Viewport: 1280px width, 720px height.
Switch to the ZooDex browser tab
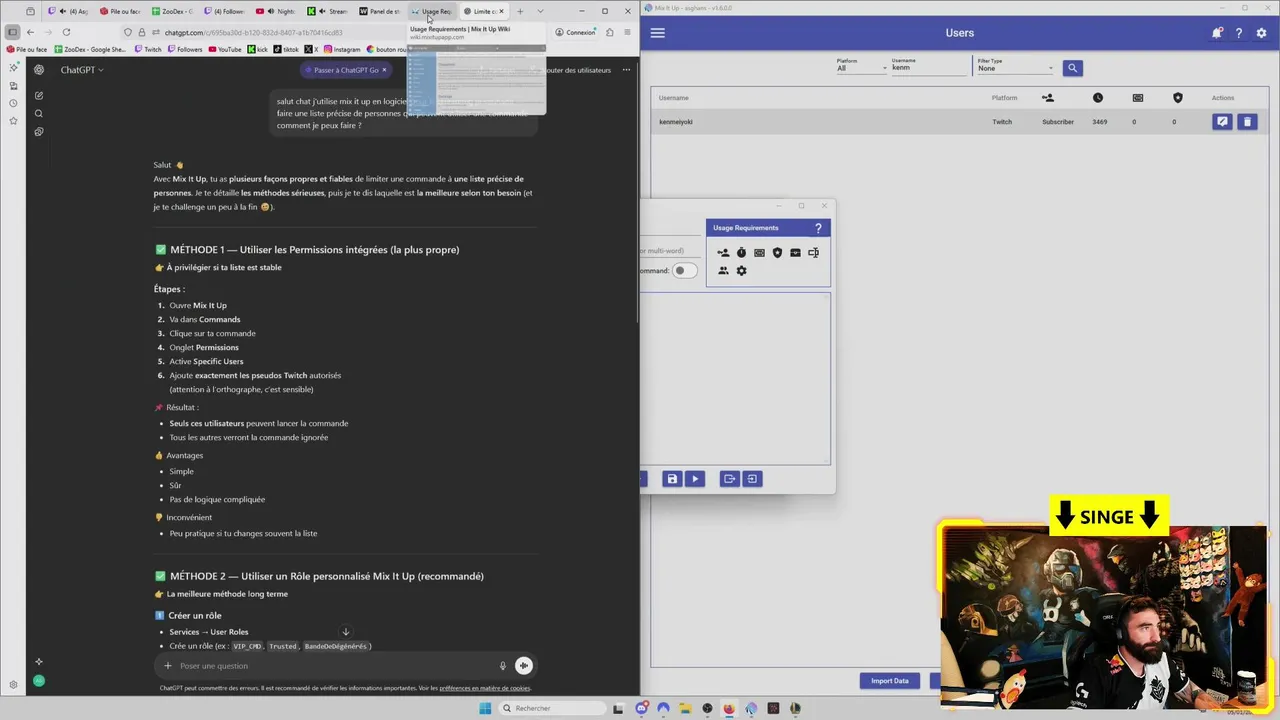[x=173, y=11]
